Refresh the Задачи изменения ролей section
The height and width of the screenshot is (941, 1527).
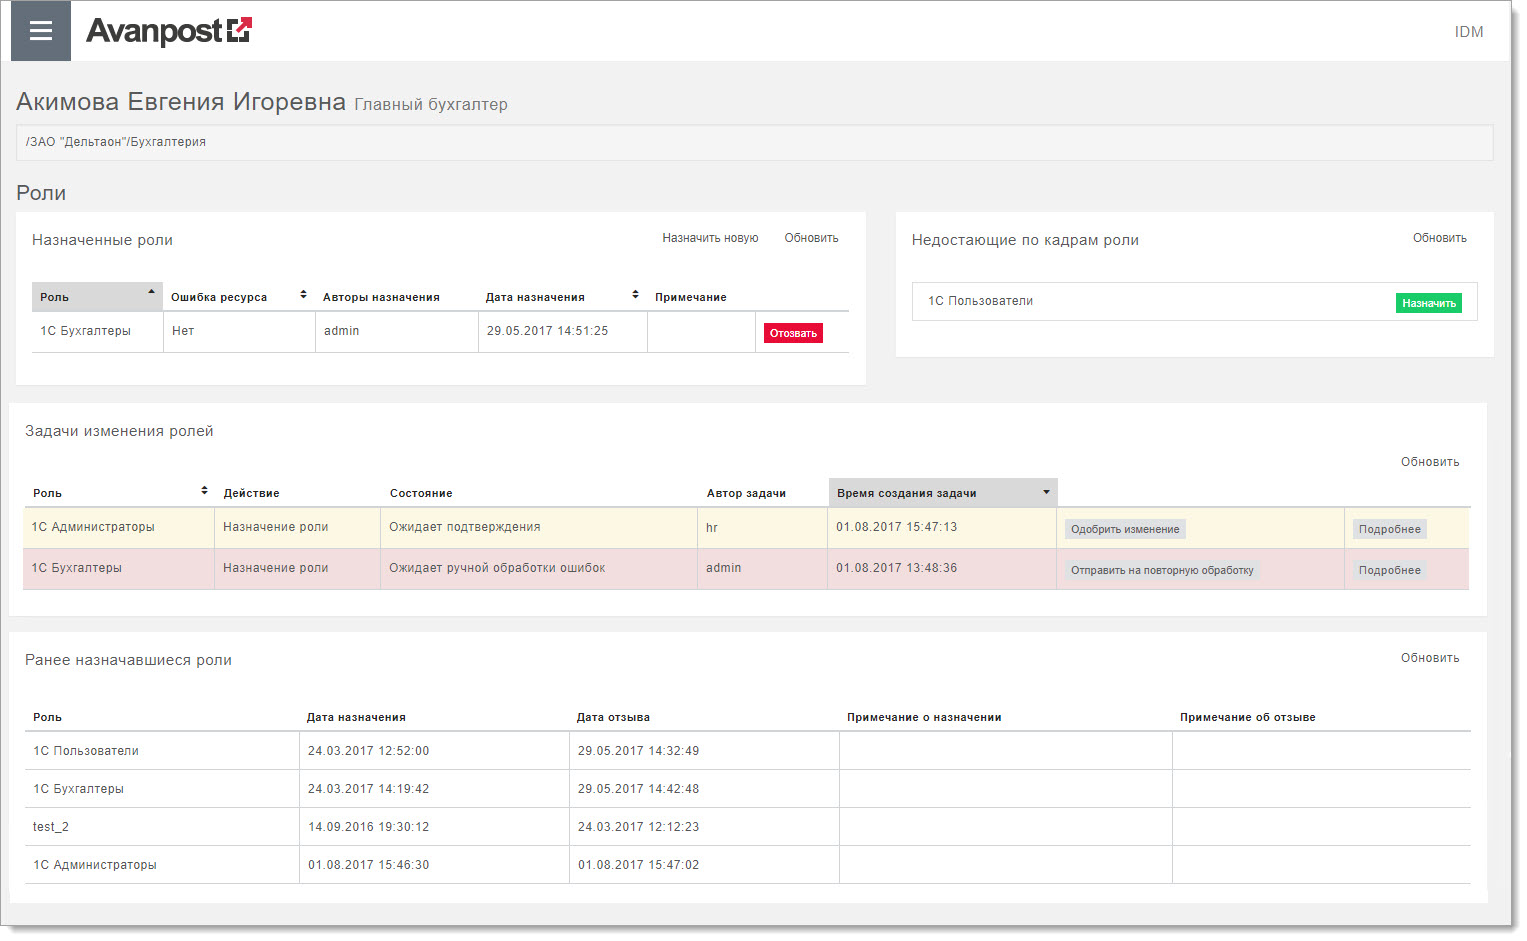(x=1429, y=462)
